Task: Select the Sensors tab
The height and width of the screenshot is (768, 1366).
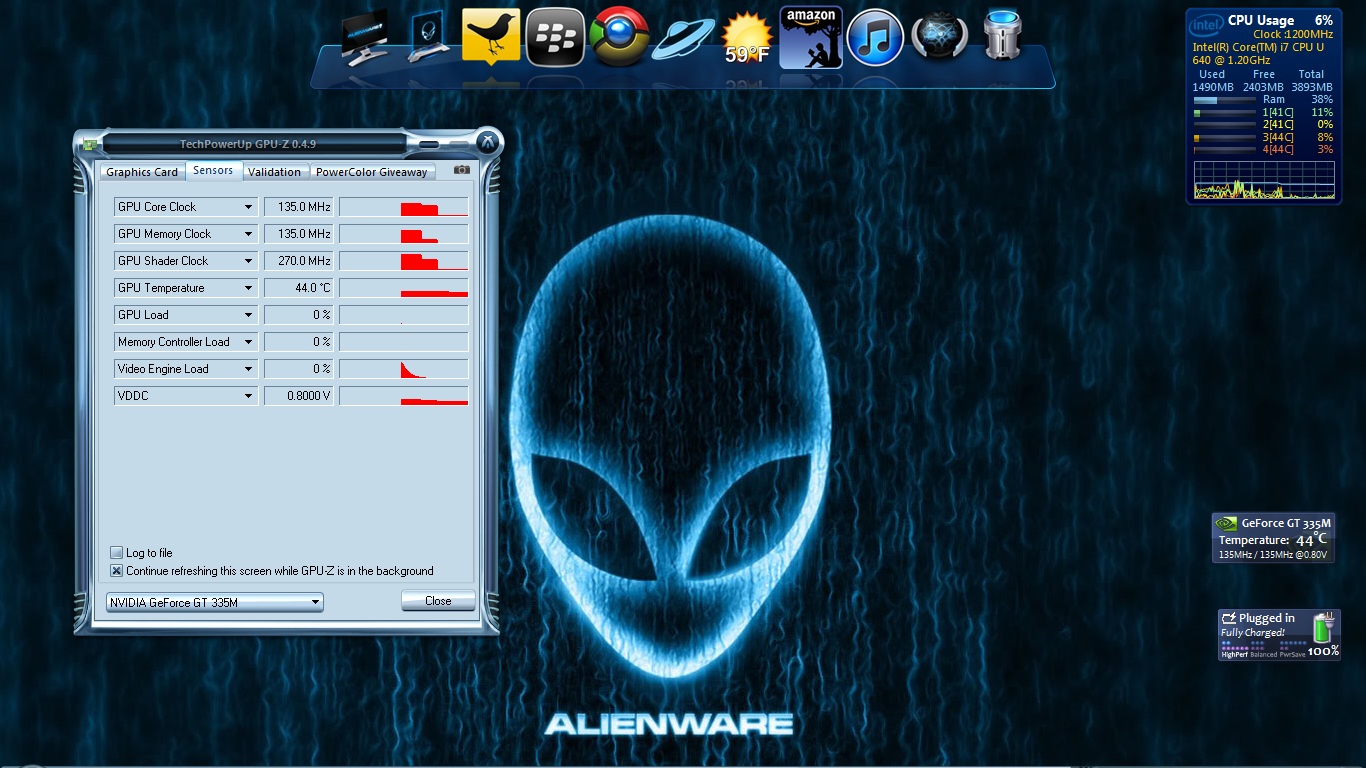Action: 213,171
